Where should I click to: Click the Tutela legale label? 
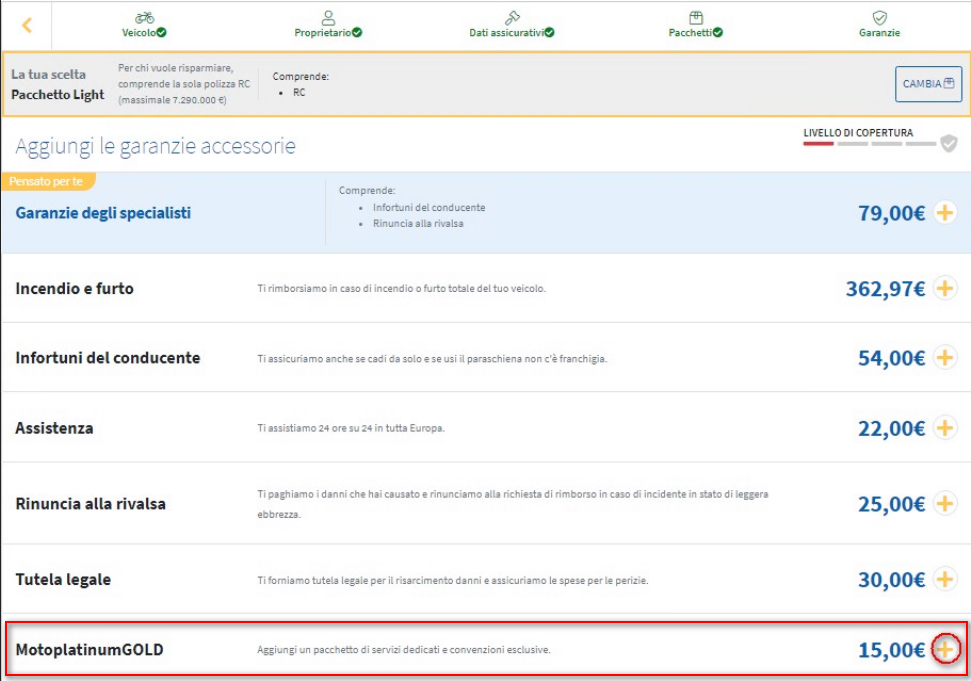tap(63, 579)
